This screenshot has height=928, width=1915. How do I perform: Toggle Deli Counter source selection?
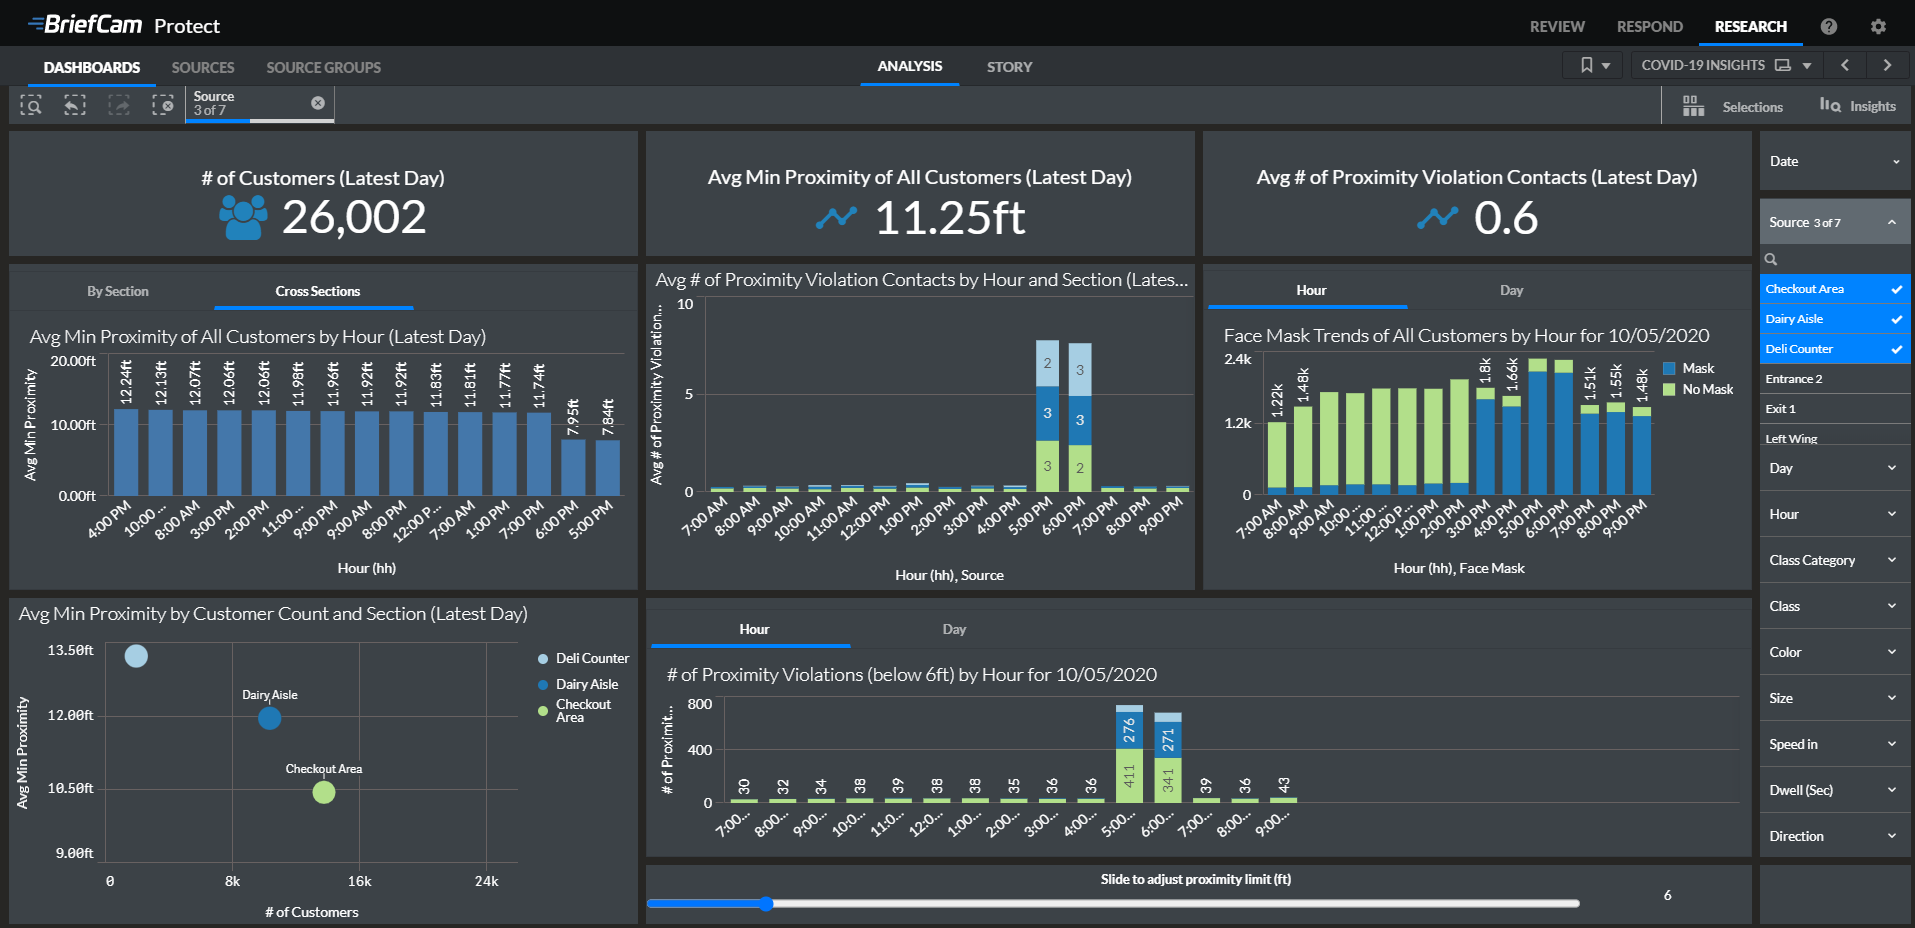tap(1835, 349)
